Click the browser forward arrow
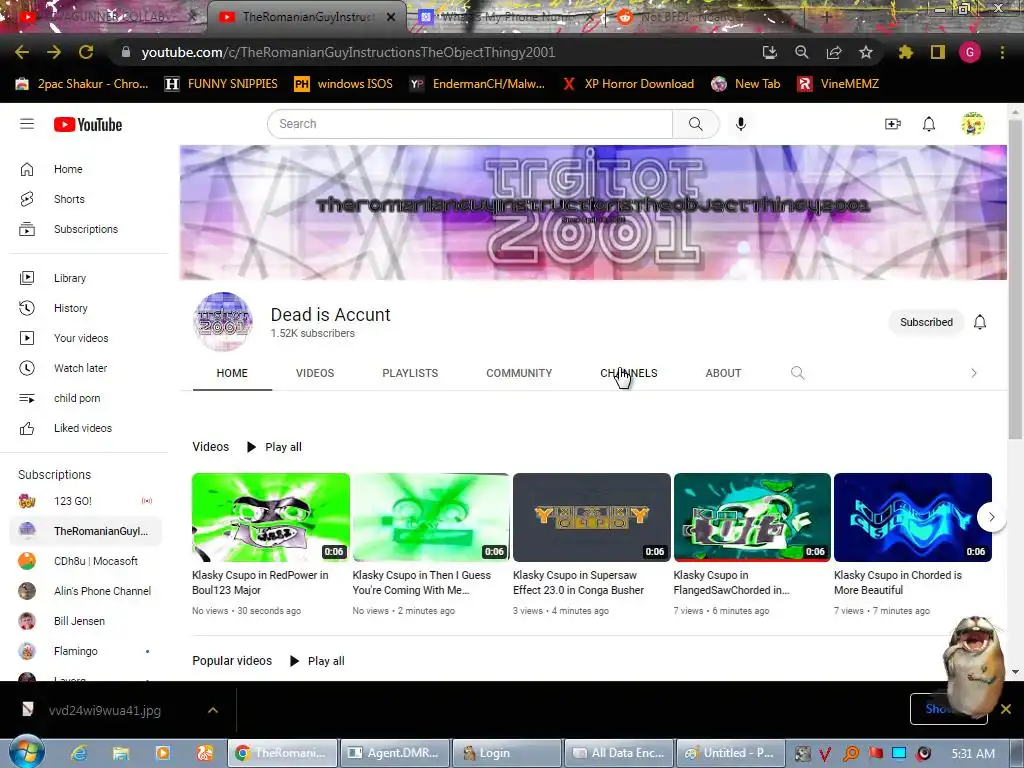Screen dimensions: 1024x768 coord(54,52)
